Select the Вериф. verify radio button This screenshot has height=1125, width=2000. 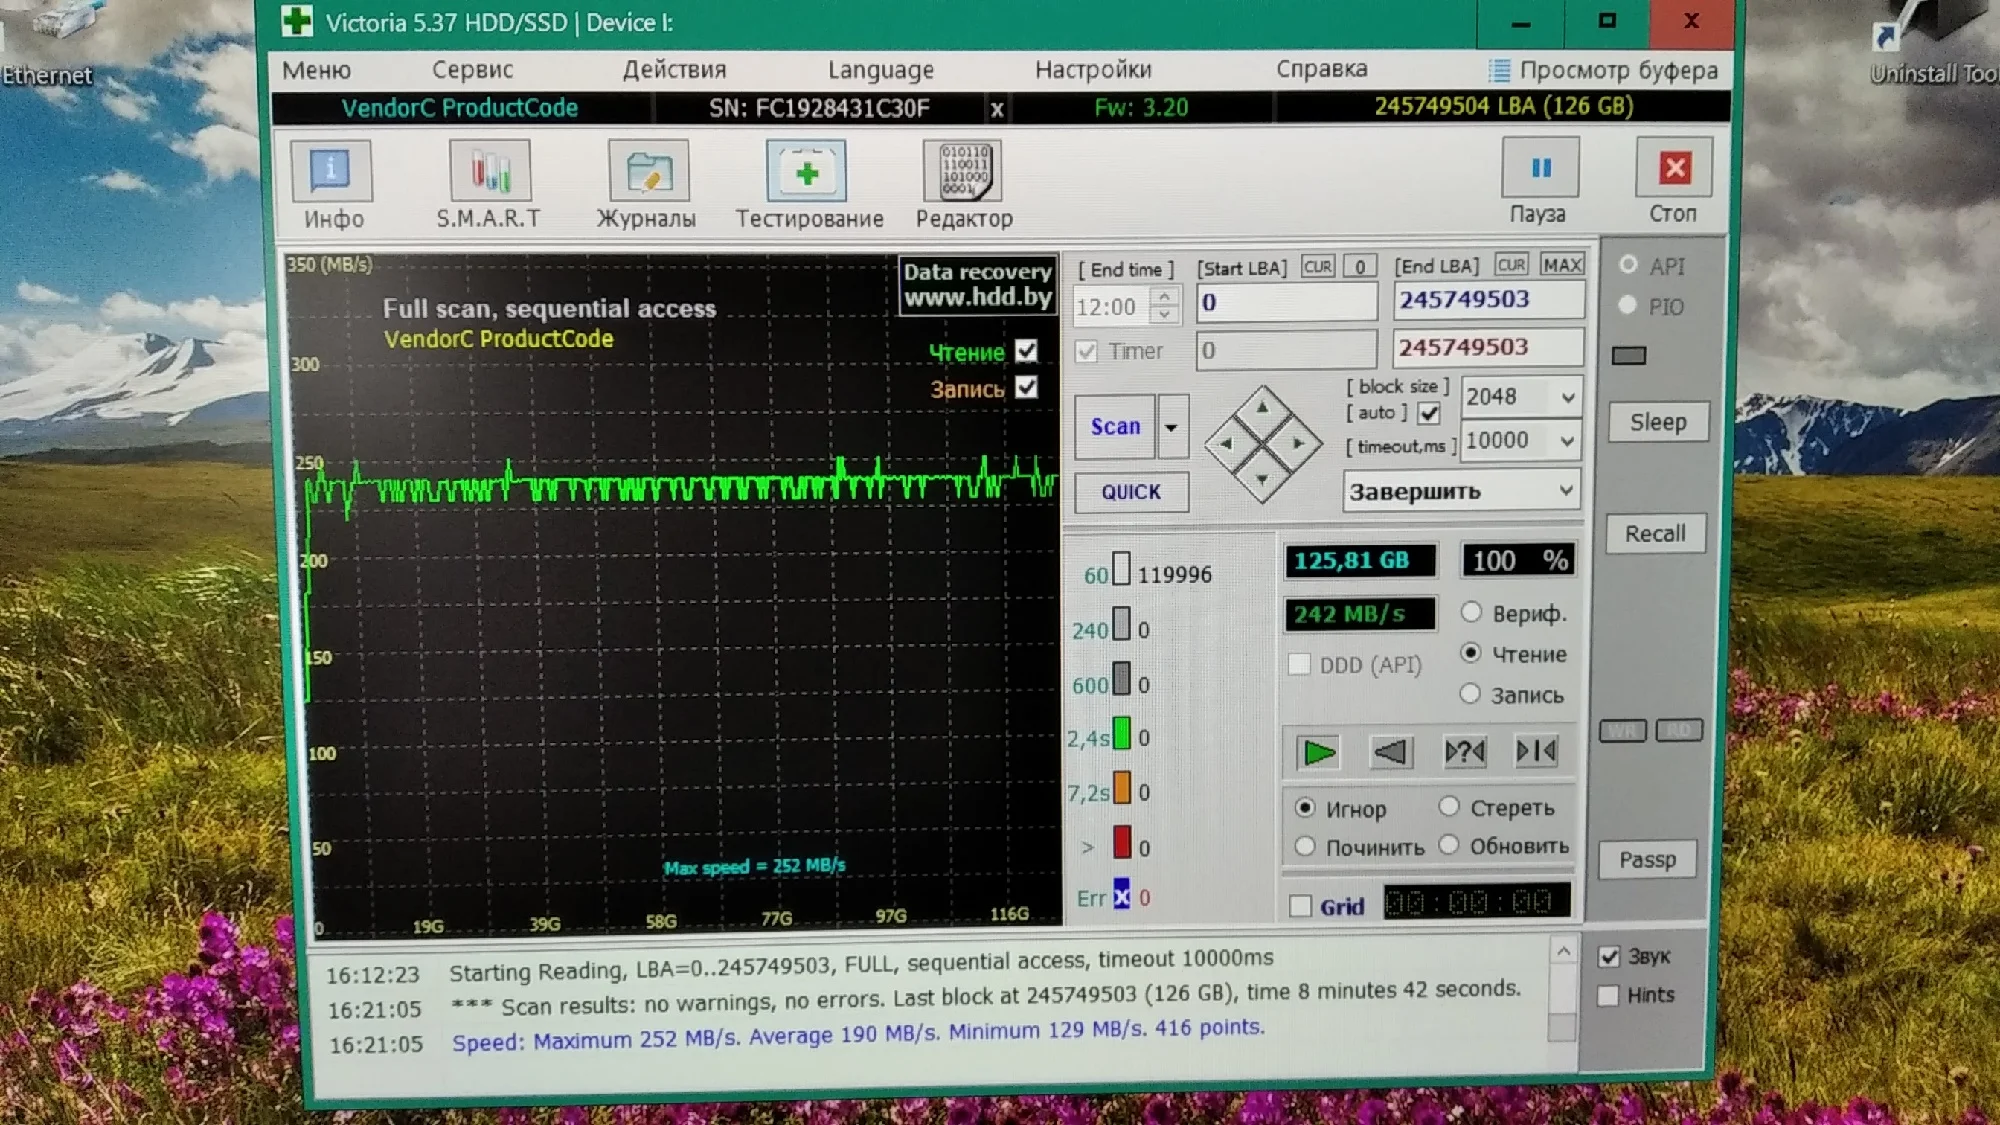pos(1471,612)
